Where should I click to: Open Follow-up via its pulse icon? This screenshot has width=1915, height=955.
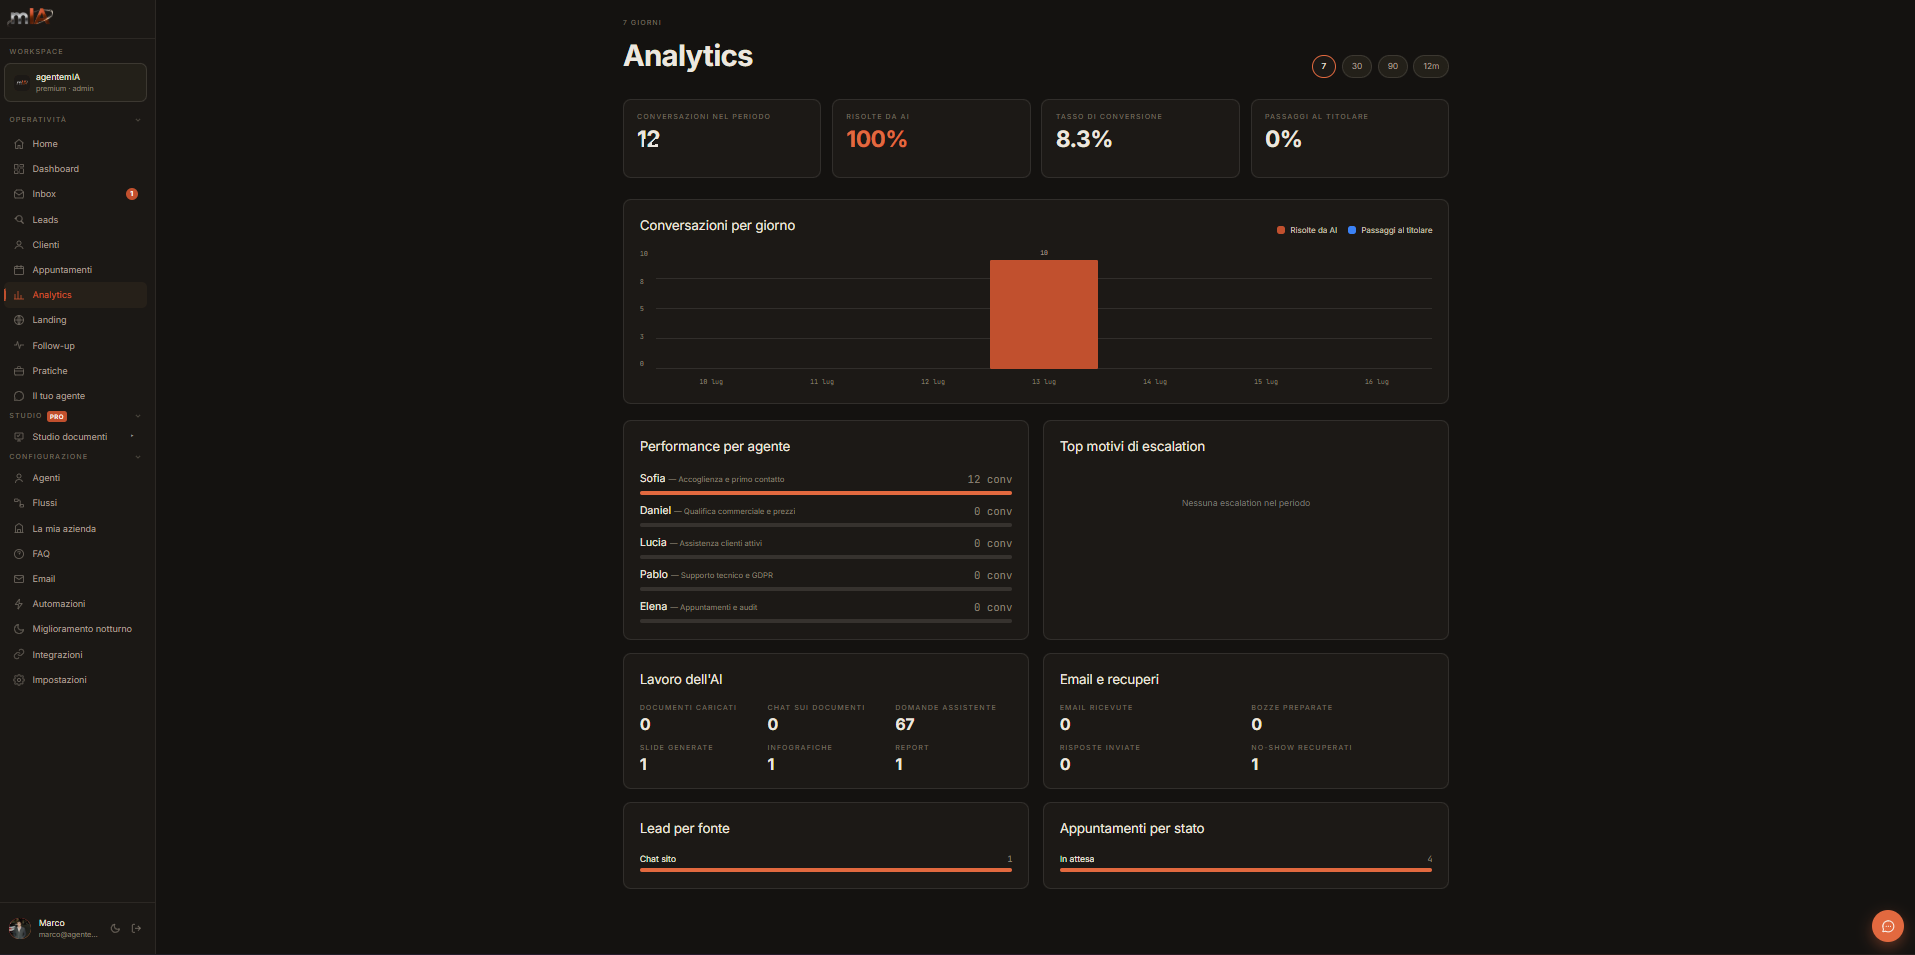pyautogui.click(x=19, y=346)
